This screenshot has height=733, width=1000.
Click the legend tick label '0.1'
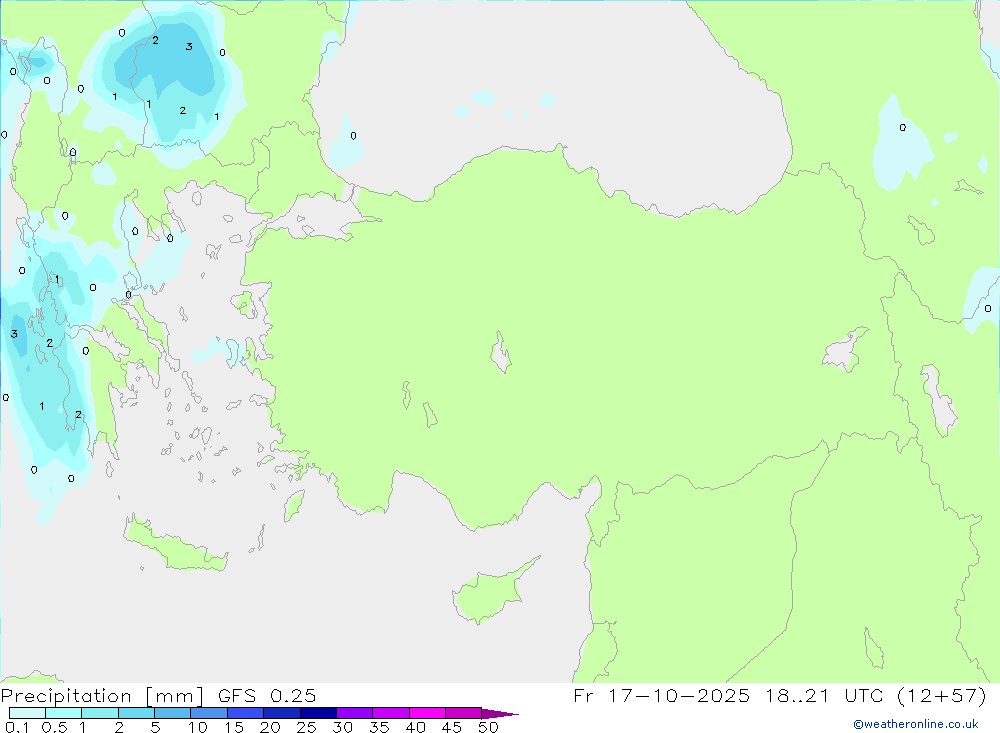[17, 727]
